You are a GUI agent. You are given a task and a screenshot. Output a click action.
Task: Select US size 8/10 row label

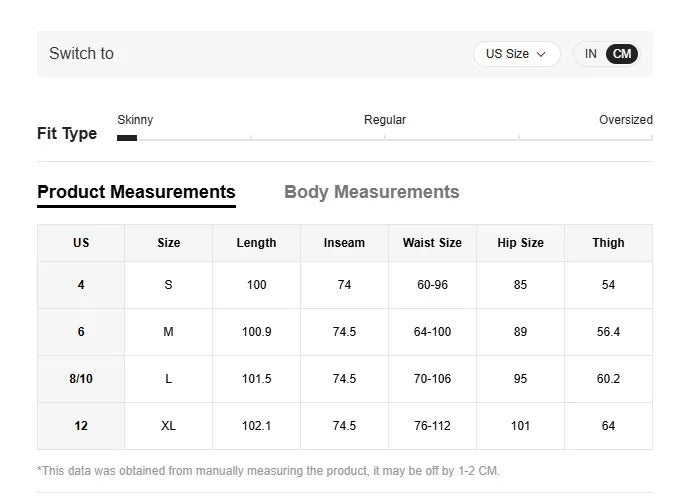click(x=81, y=379)
